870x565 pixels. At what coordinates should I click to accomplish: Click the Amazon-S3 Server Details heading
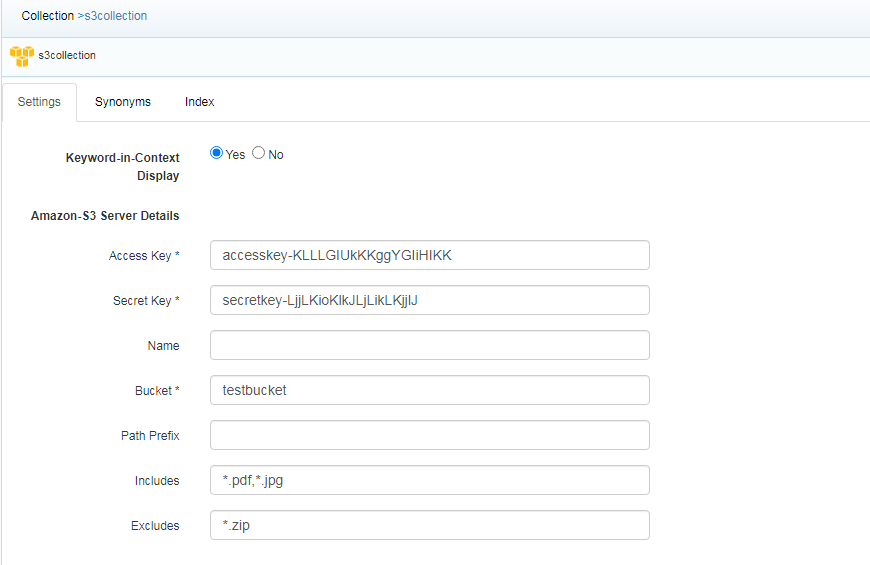(105, 216)
